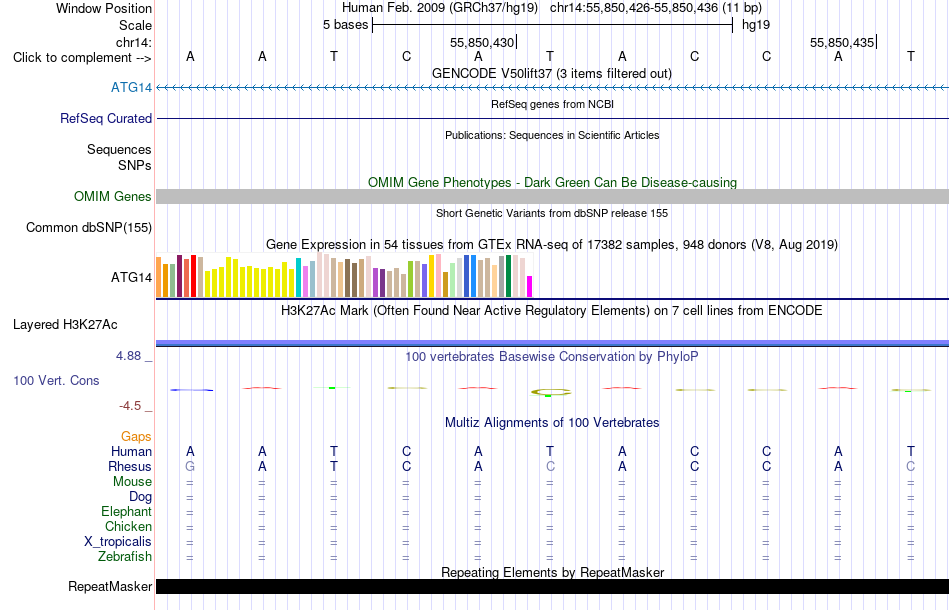Click 'Publications: Sequences in Scientific Articles' title
The image size is (950, 610).
click(552, 135)
